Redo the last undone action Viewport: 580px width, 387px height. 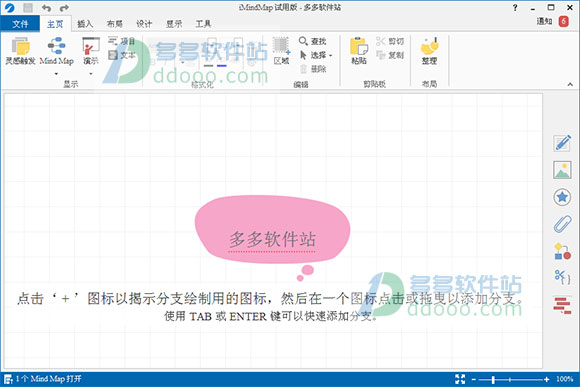(64, 8)
